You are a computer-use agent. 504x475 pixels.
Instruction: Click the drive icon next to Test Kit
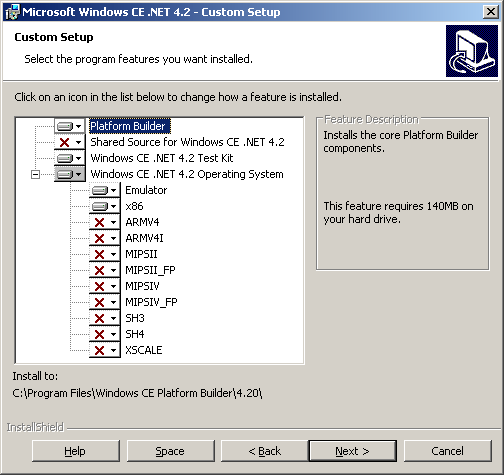point(65,158)
